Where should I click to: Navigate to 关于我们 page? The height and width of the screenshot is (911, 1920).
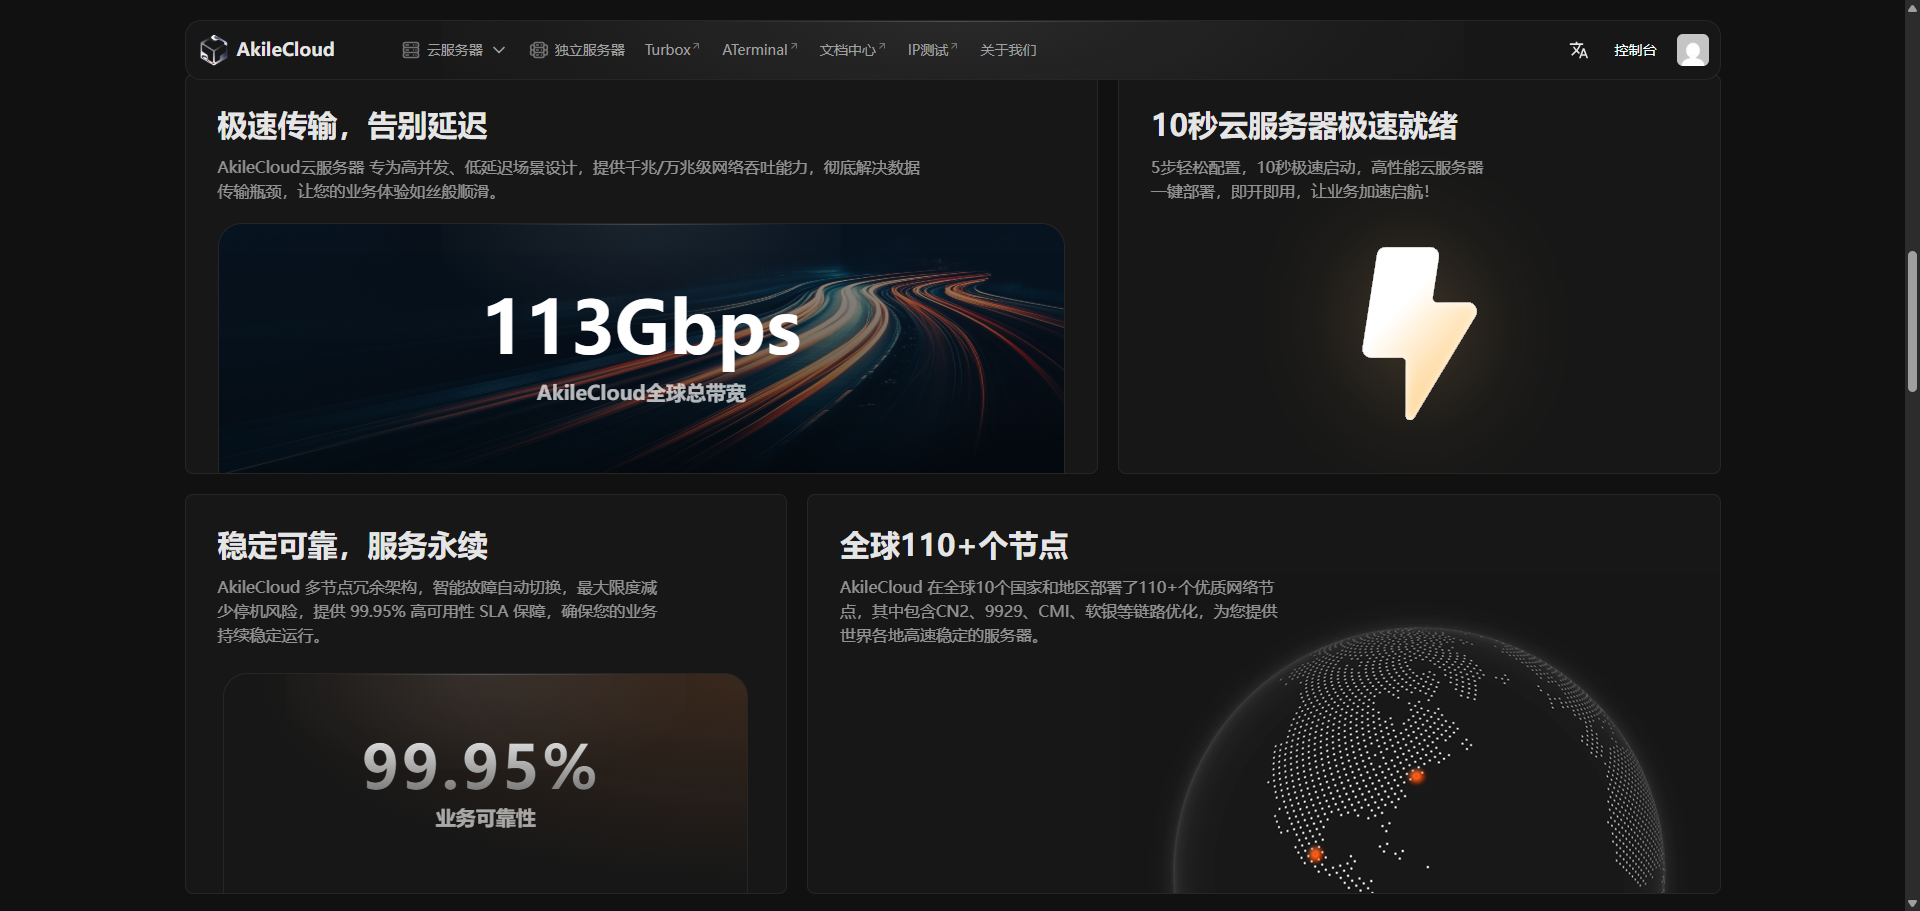1008,50
